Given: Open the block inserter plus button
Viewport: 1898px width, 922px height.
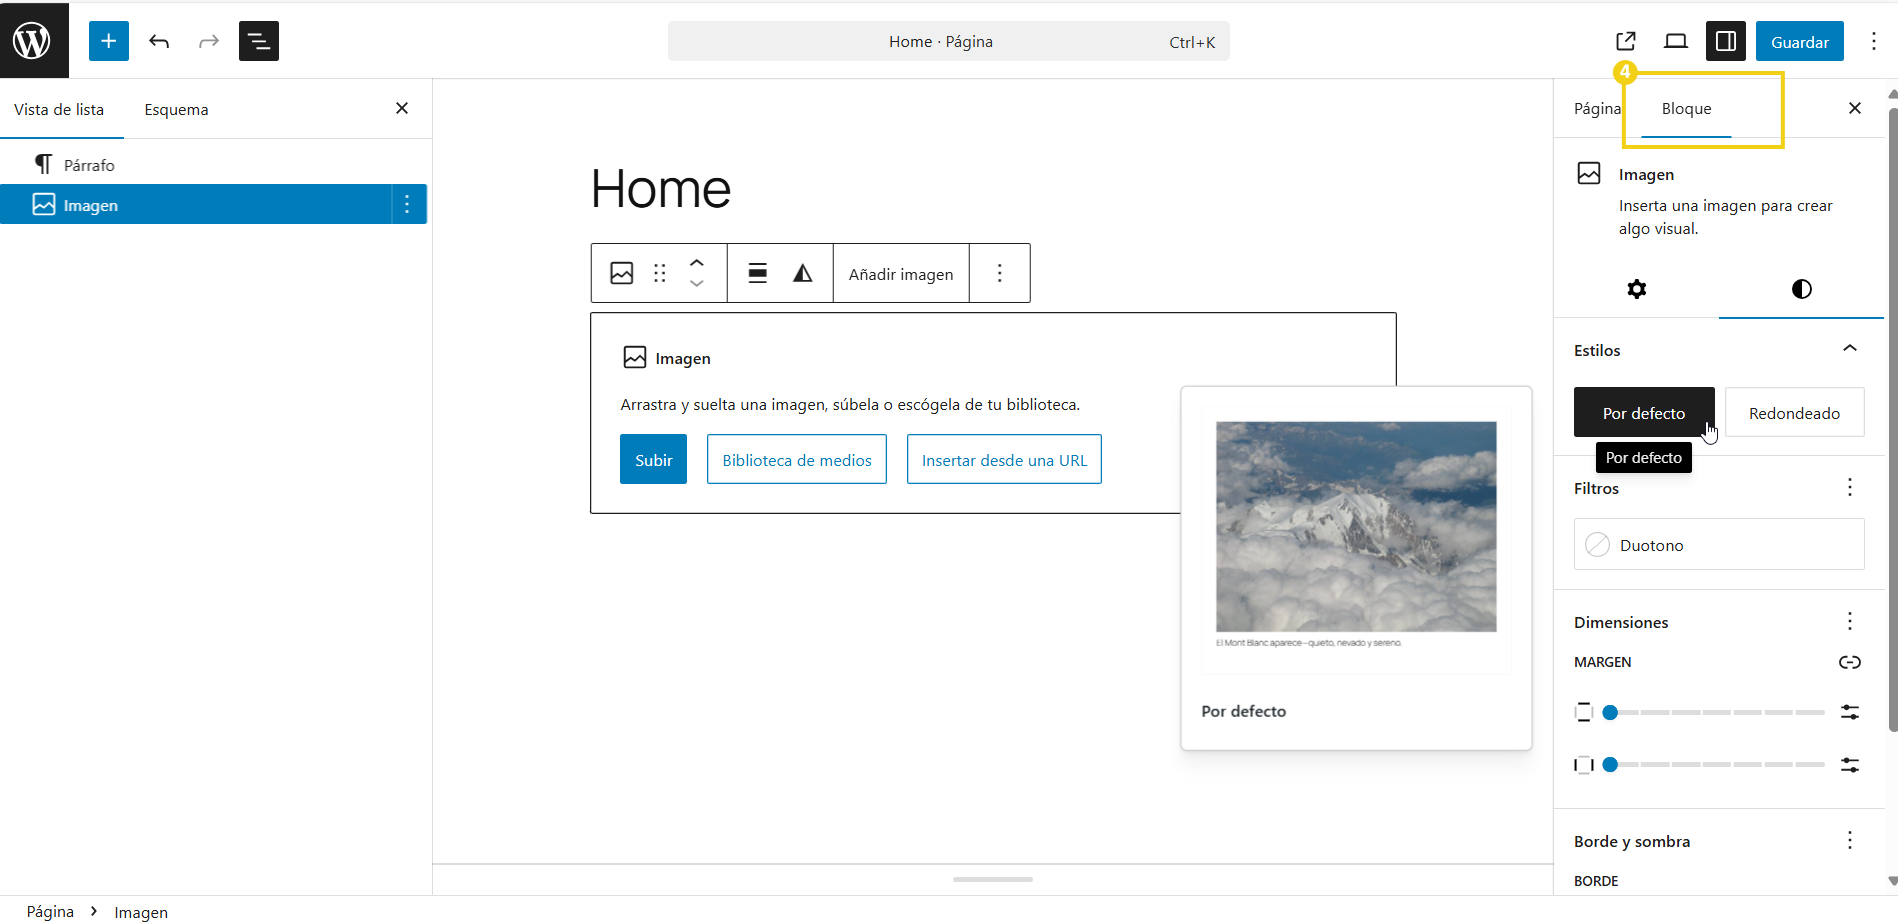Looking at the screenshot, I should click(x=109, y=41).
